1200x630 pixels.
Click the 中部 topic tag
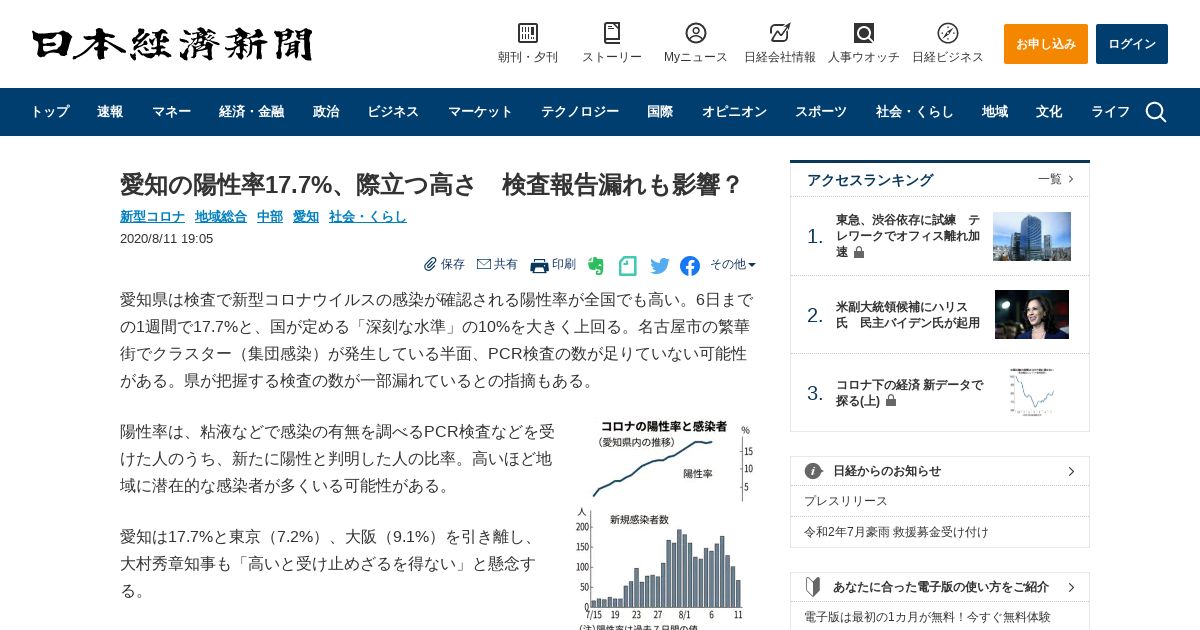(x=270, y=216)
